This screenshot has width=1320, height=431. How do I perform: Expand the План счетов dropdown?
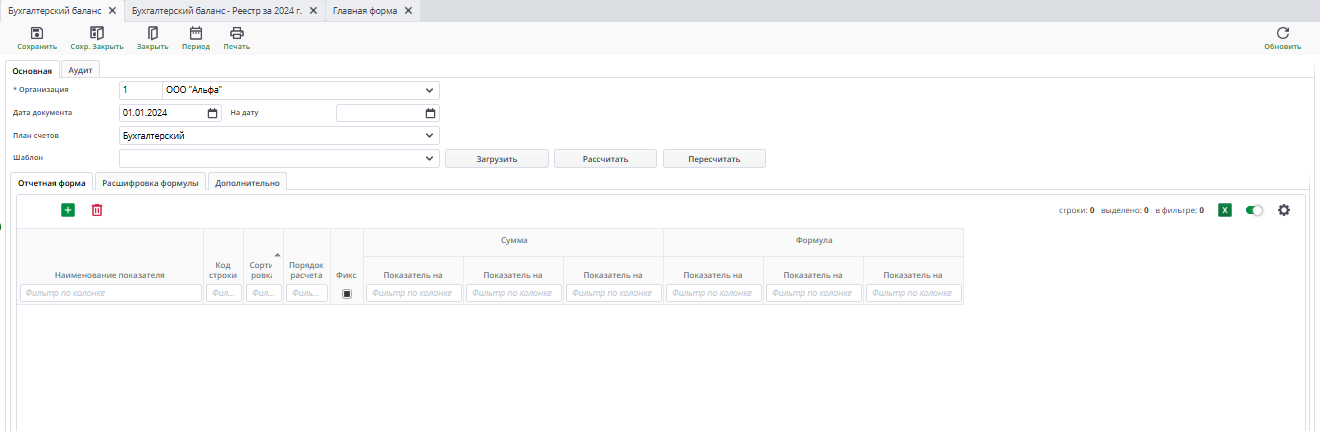point(430,136)
